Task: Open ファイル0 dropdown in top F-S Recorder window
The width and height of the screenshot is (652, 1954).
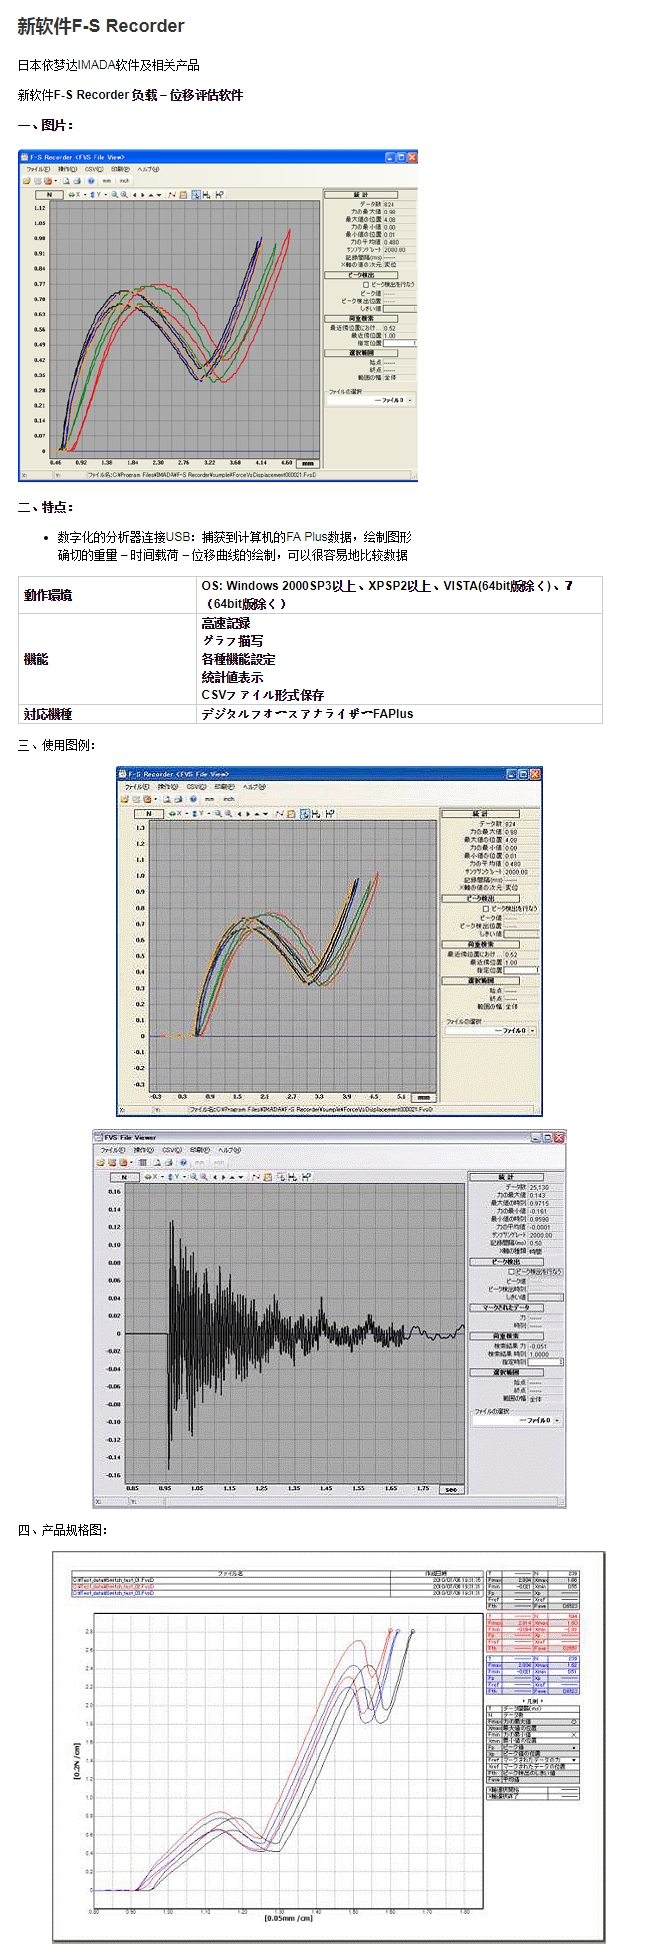Action: [x=410, y=400]
